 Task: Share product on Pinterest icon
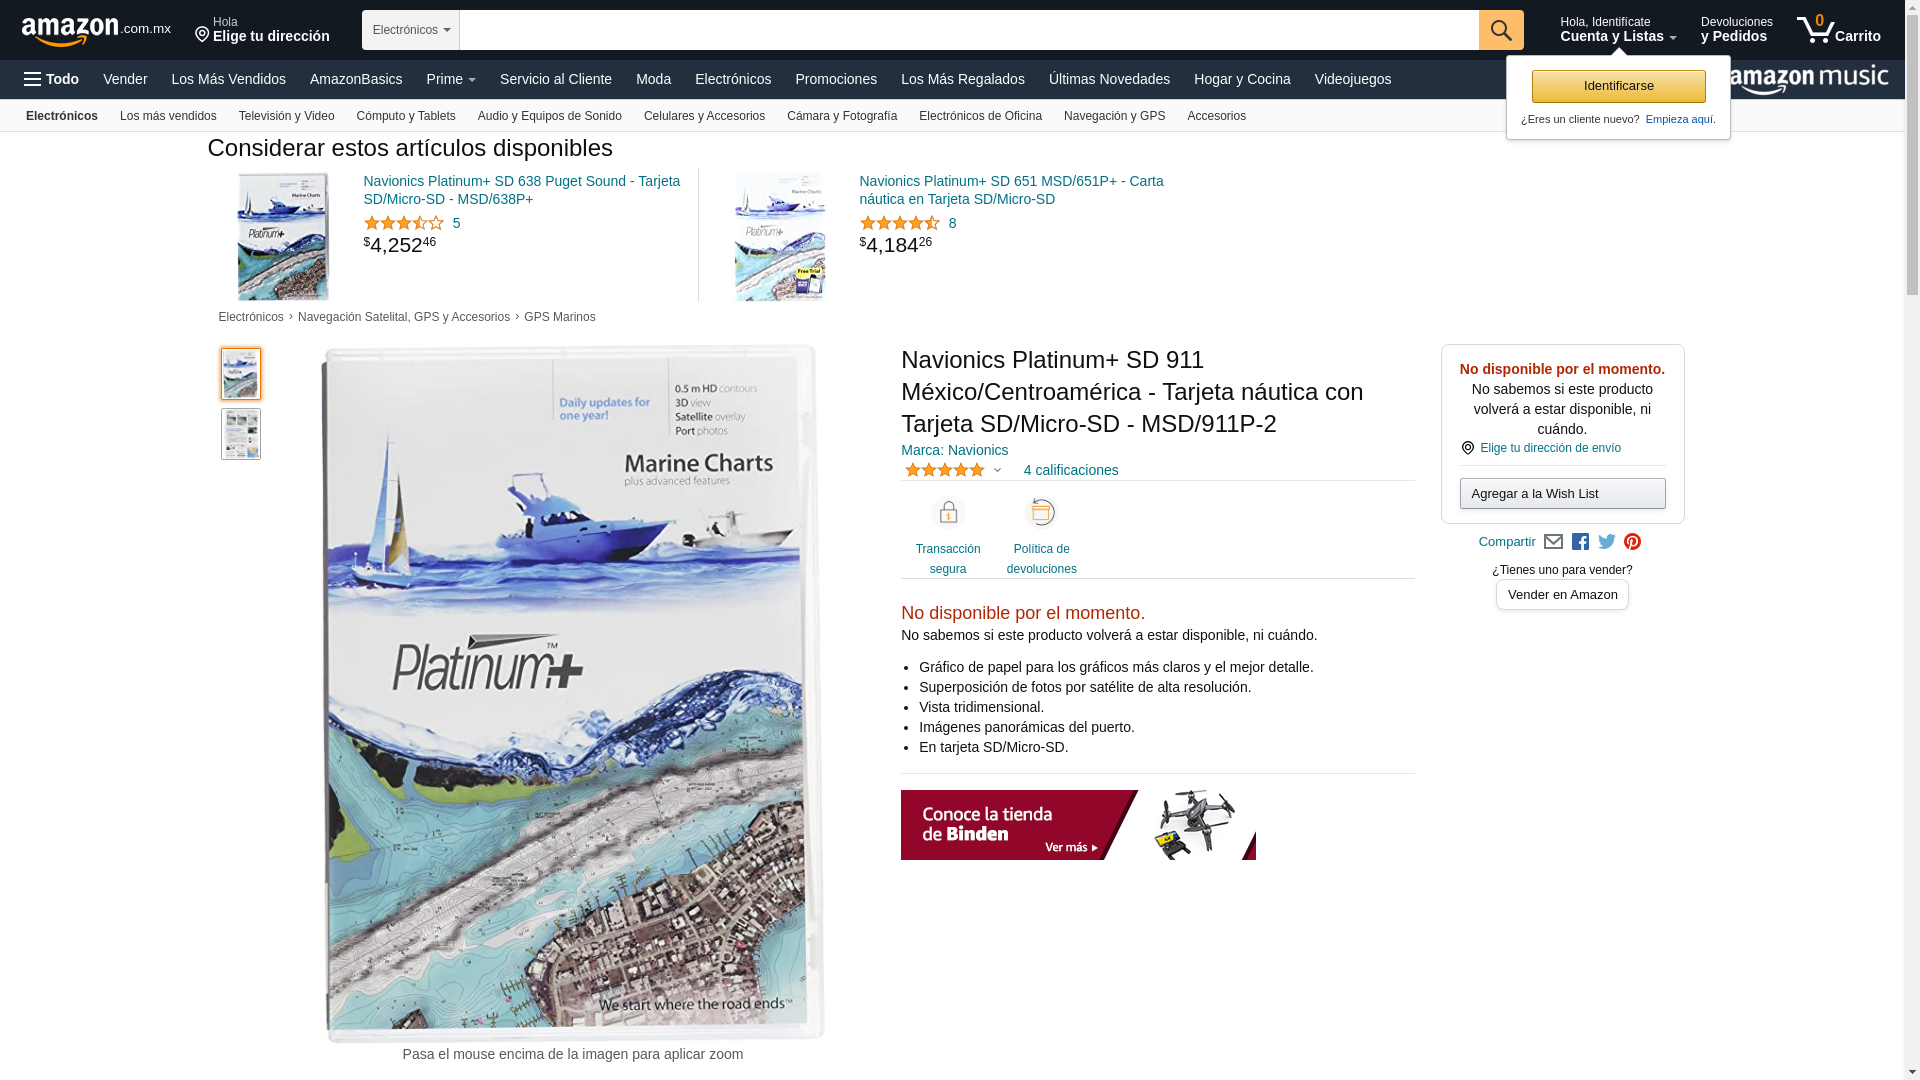pos(1632,542)
